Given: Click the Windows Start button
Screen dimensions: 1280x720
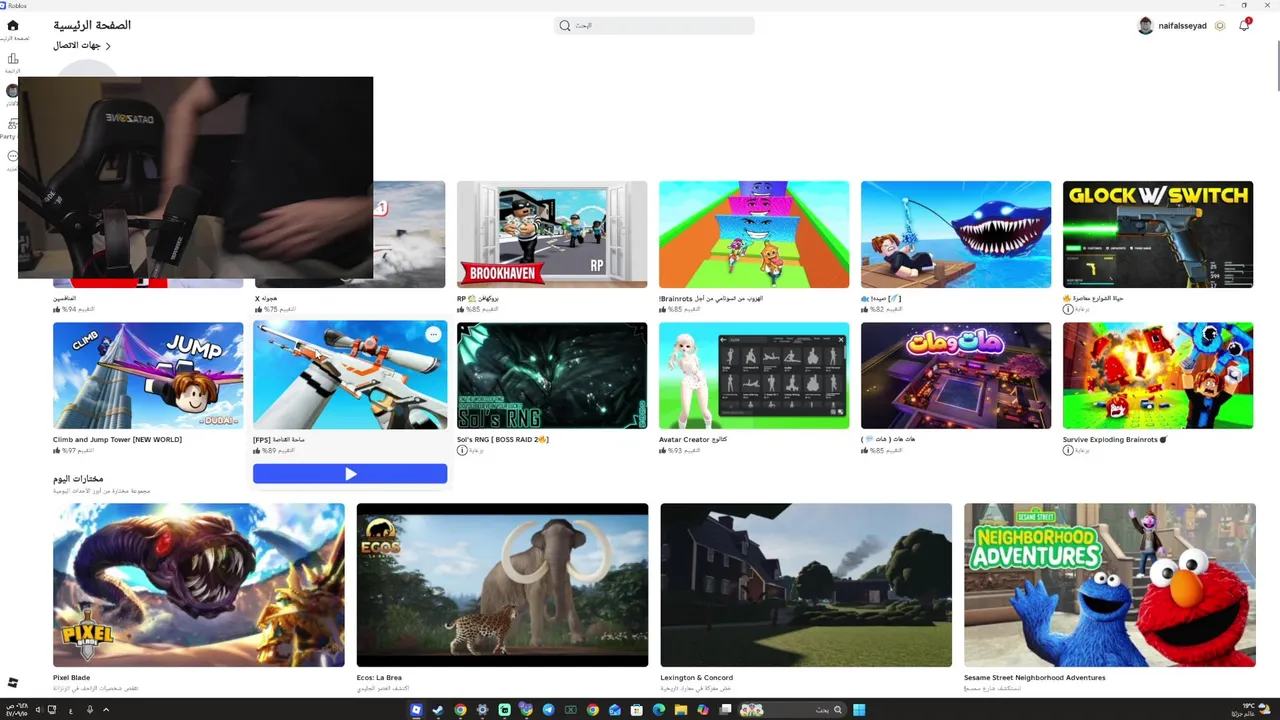Looking at the screenshot, I should click(859, 710).
